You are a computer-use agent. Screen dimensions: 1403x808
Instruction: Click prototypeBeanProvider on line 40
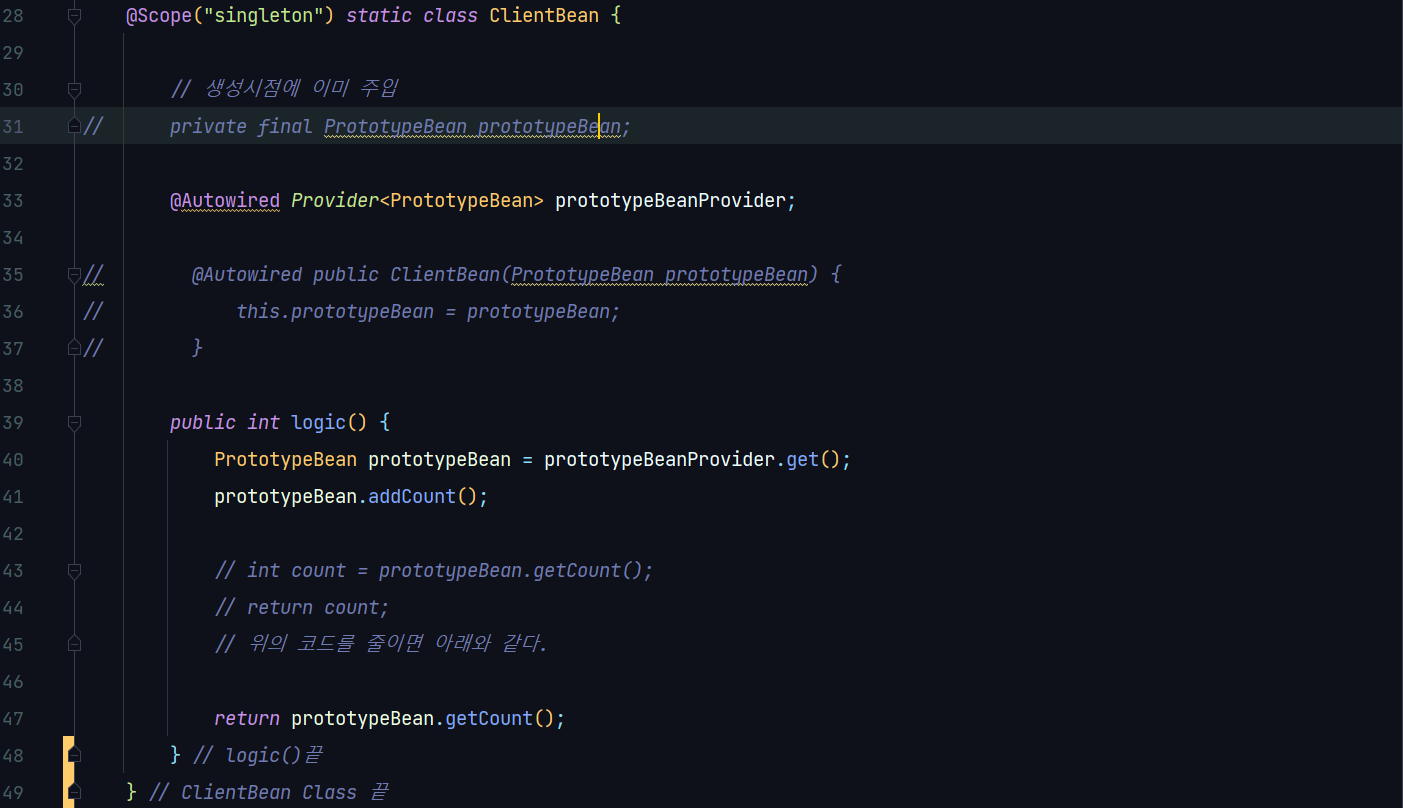pos(659,459)
